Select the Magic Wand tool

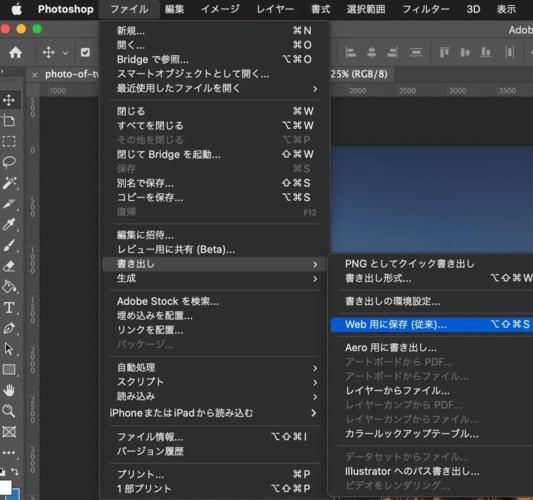(x=9, y=183)
